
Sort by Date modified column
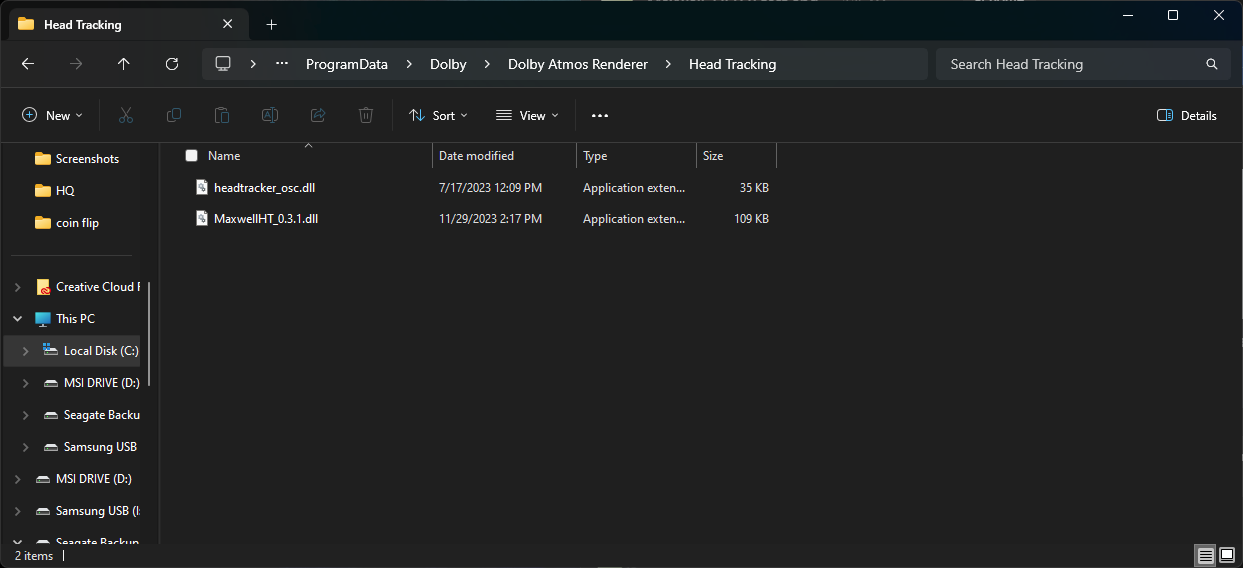click(476, 156)
